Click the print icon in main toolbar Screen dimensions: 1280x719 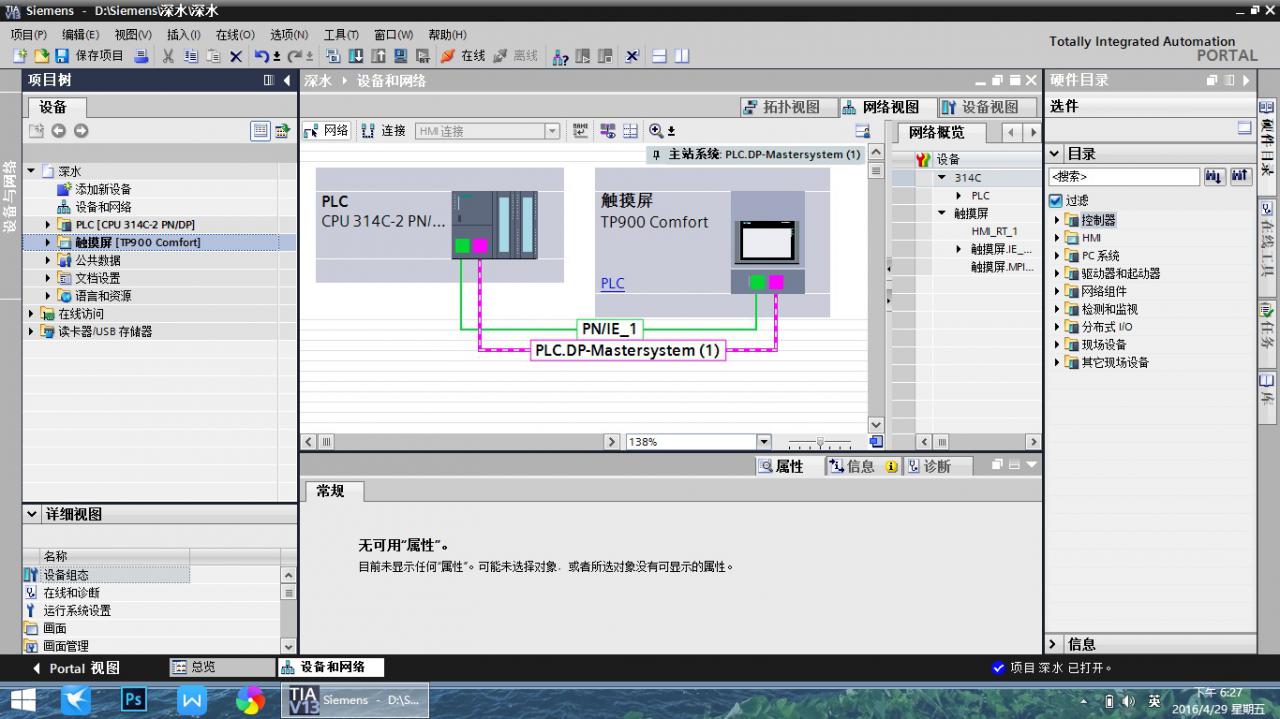141,56
